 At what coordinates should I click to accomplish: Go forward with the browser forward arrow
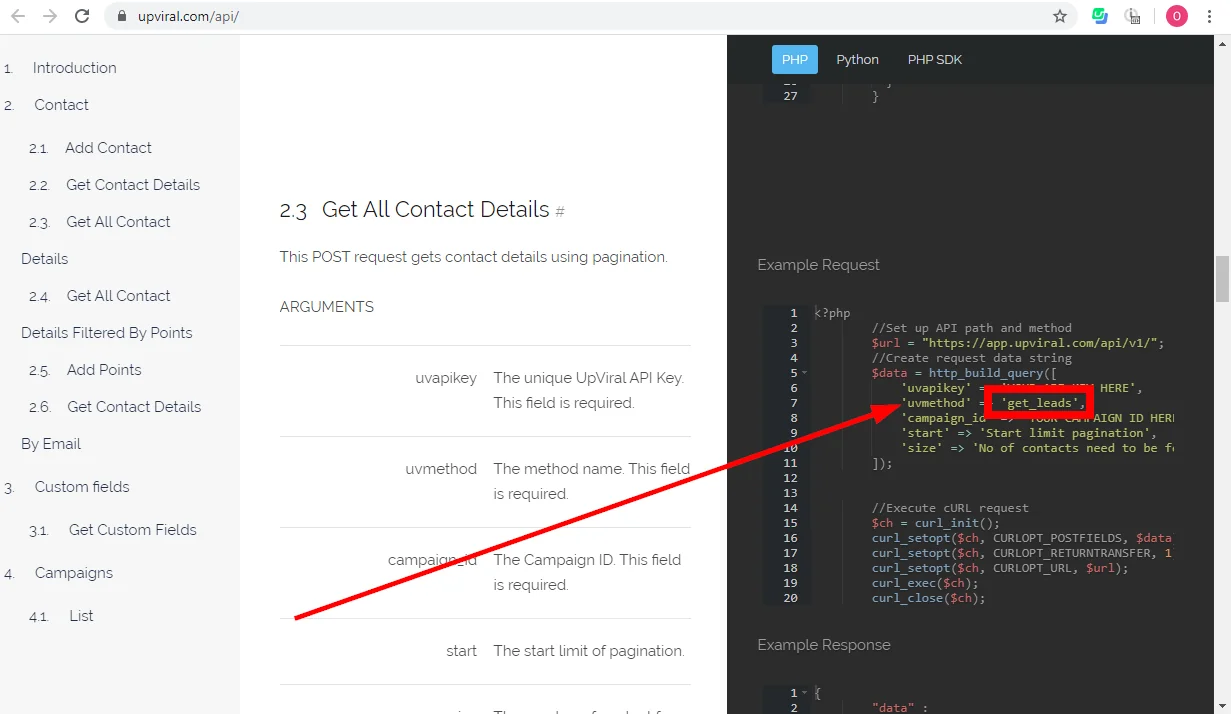[x=50, y=16]
